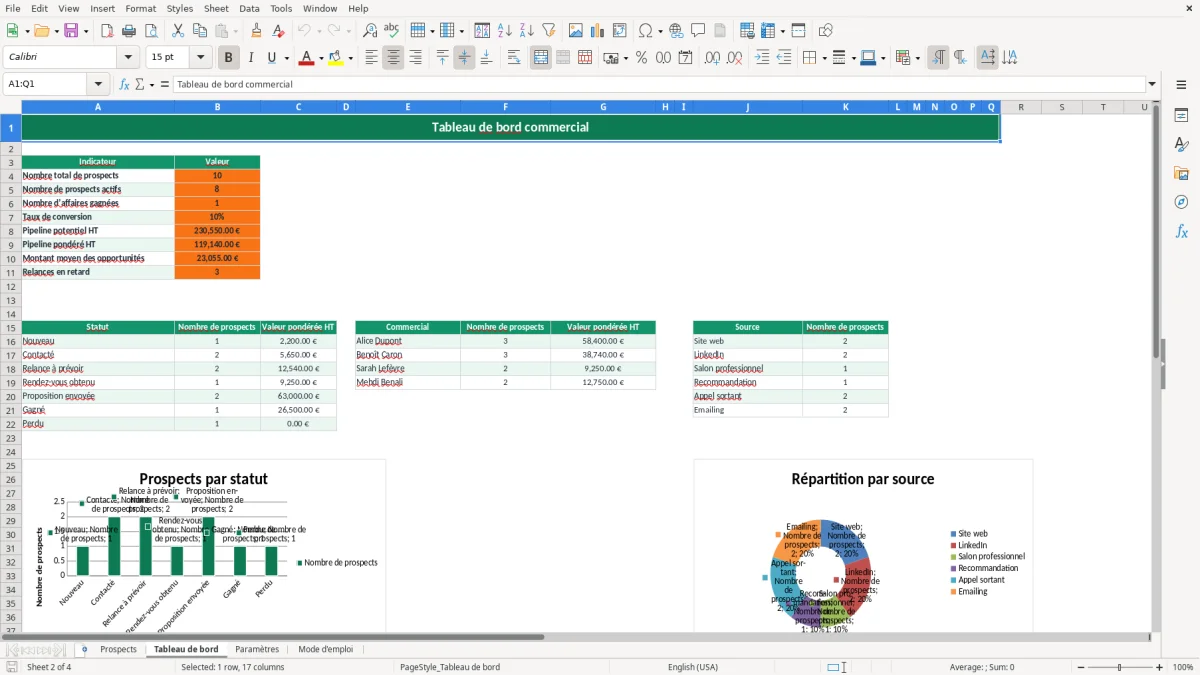Select Clone Formatting paintbrush

click(256, 31)
